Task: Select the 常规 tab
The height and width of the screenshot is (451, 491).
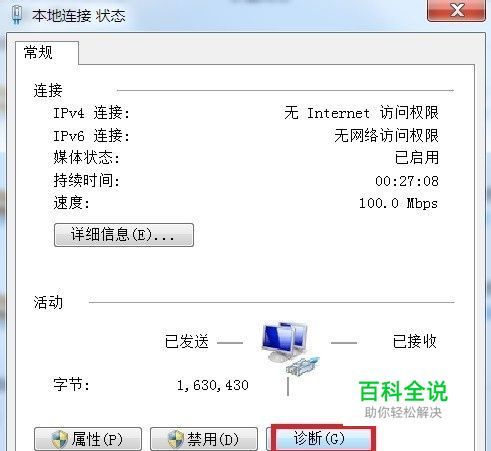Action: point(38,52)
